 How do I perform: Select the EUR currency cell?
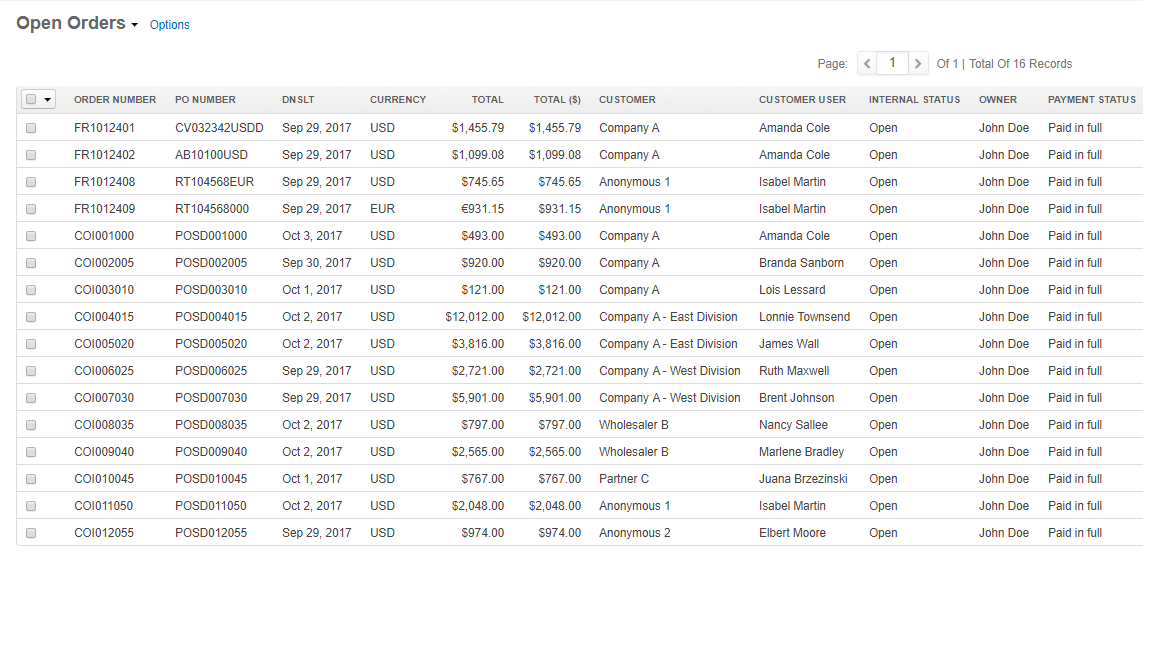tap(382, 209)
